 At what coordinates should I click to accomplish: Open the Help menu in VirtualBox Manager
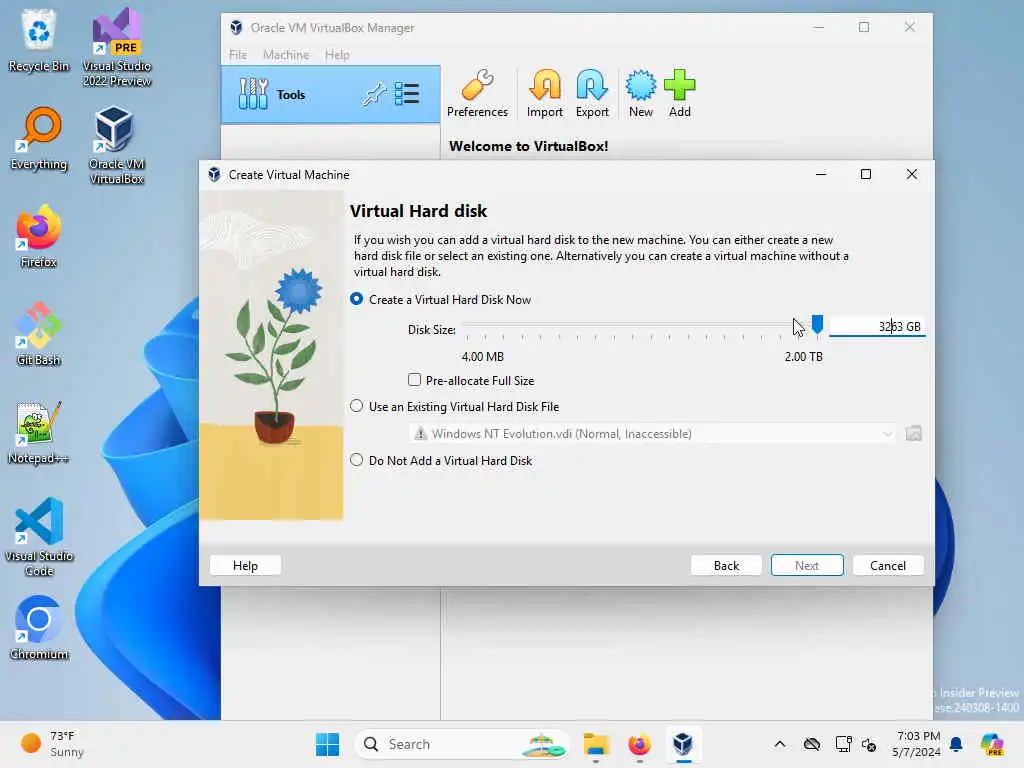(x=337, y=55)
